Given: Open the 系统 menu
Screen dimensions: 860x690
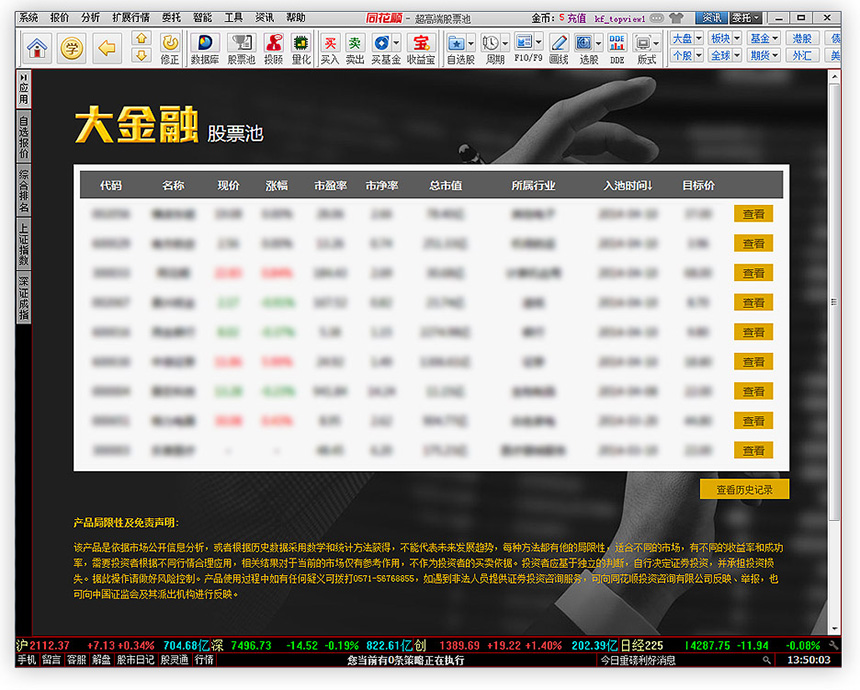Looking at the screenshot, I should pyautogui.click(x=29, y=18).
